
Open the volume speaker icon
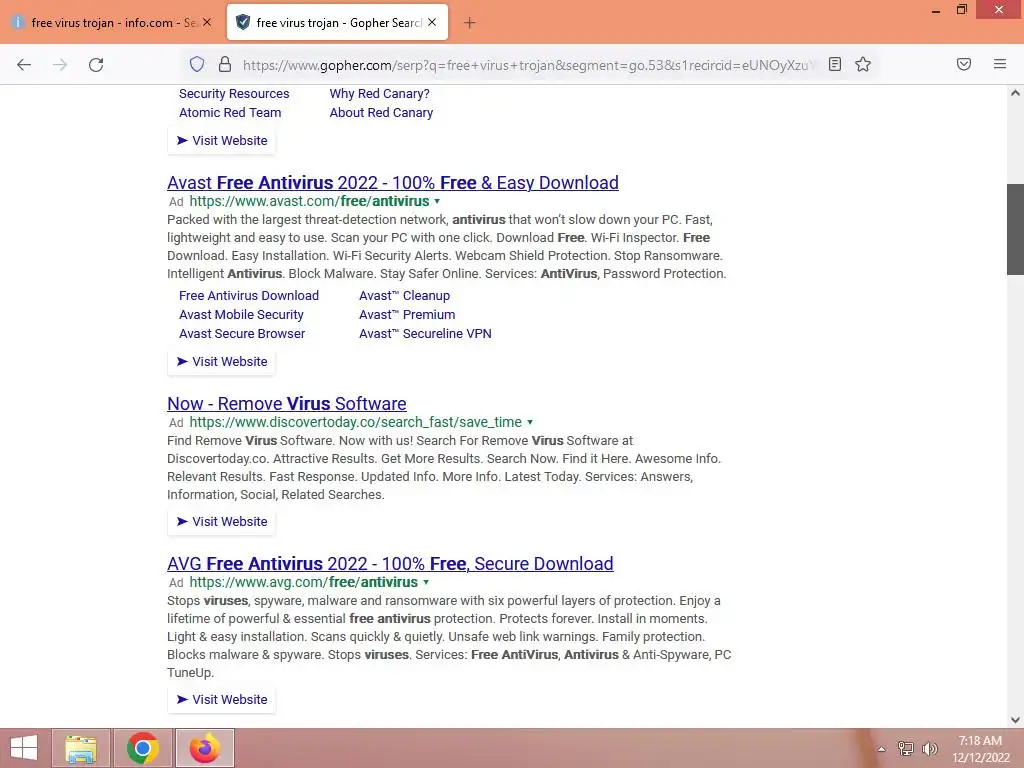point(930,749)
